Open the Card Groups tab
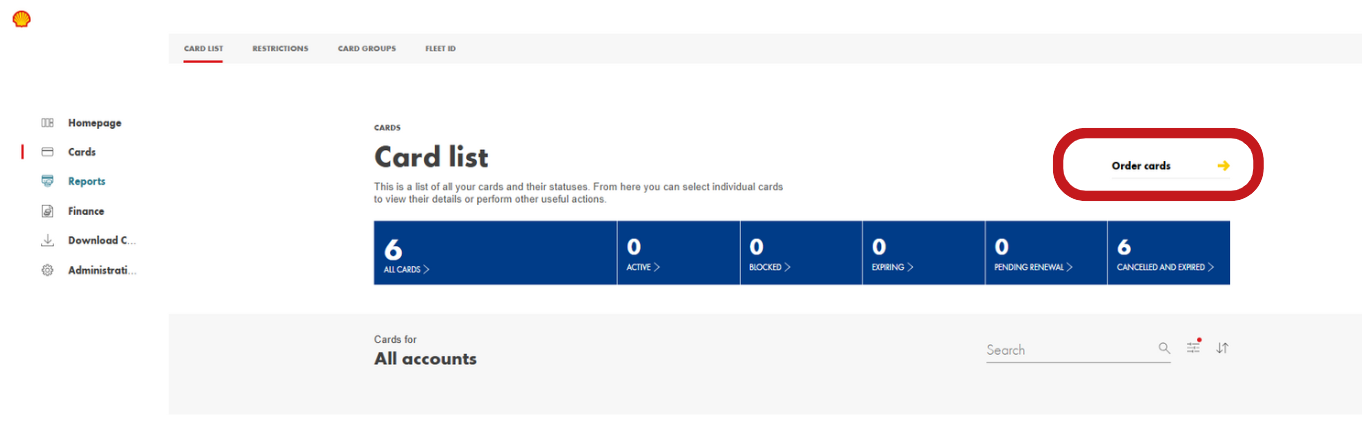1362x430 pixels. pyautogui.click(x=367, y=49)
